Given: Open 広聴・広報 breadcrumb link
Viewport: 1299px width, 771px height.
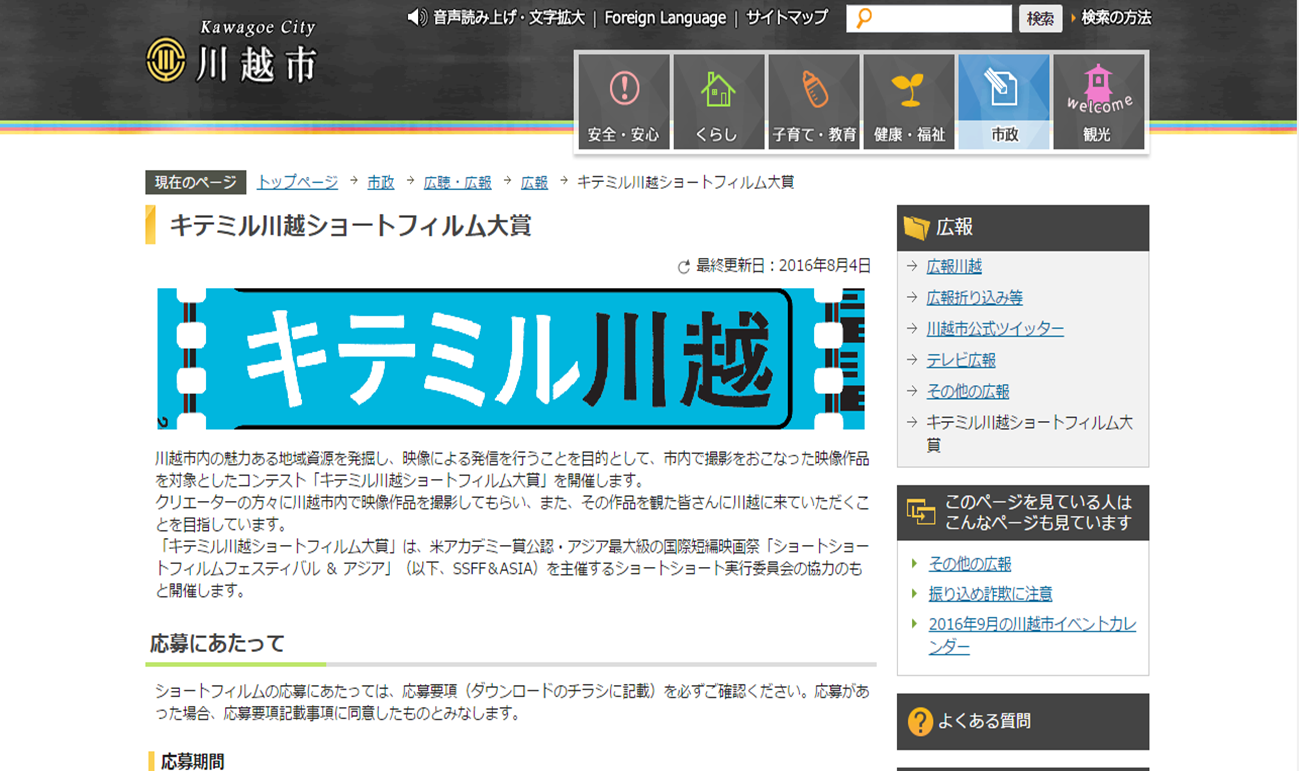Looking at the screenshot, I should (x=457, y=182).
